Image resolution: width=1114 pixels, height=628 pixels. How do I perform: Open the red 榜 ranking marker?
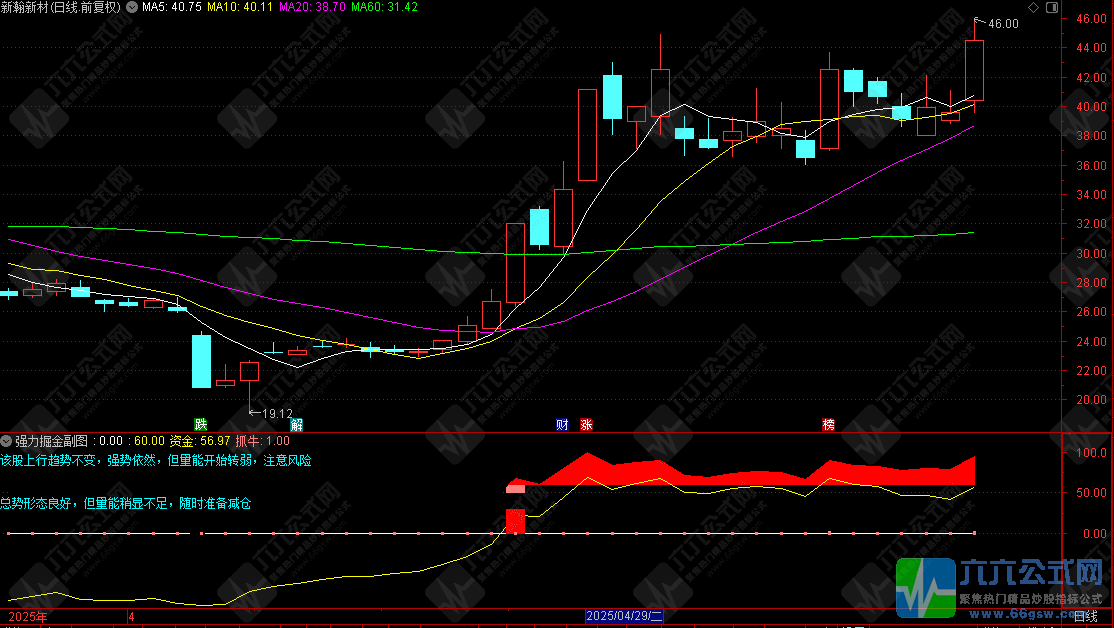(828, 424)
